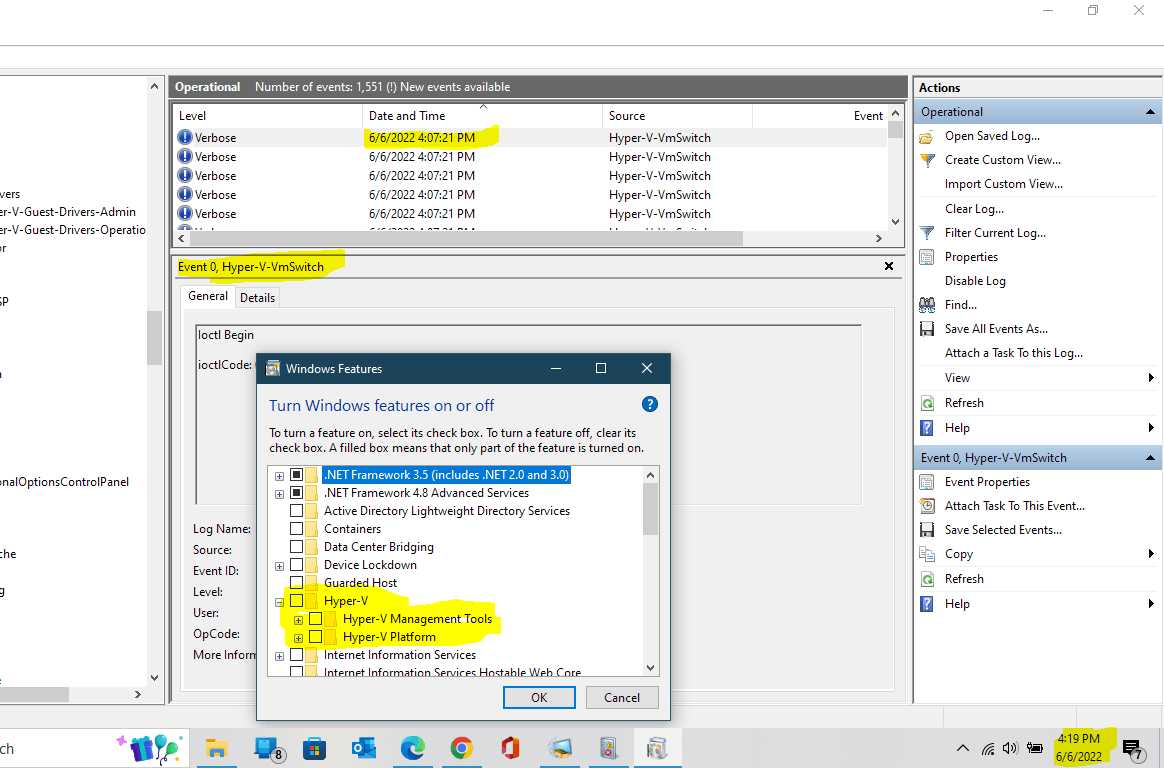
Task: Check the Device Lockdown checkbox
Action: click(x=296, y=565)
